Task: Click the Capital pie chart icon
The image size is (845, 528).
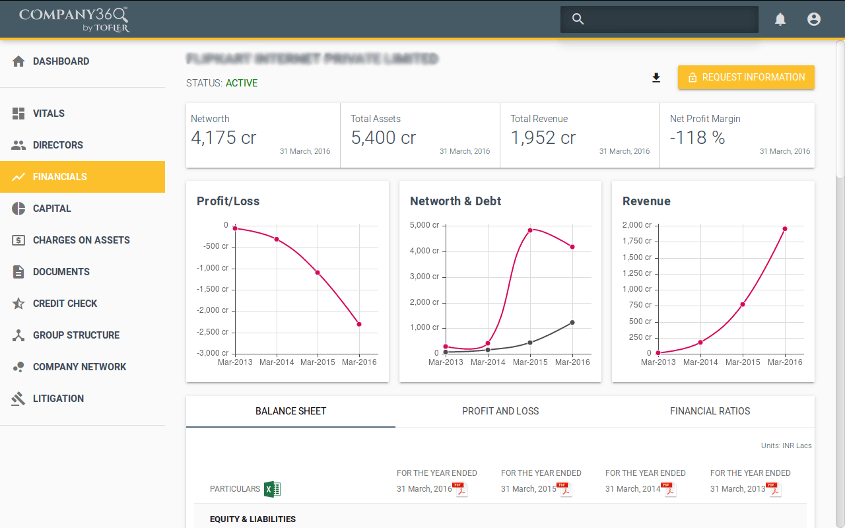Action: tap(18, 209)
